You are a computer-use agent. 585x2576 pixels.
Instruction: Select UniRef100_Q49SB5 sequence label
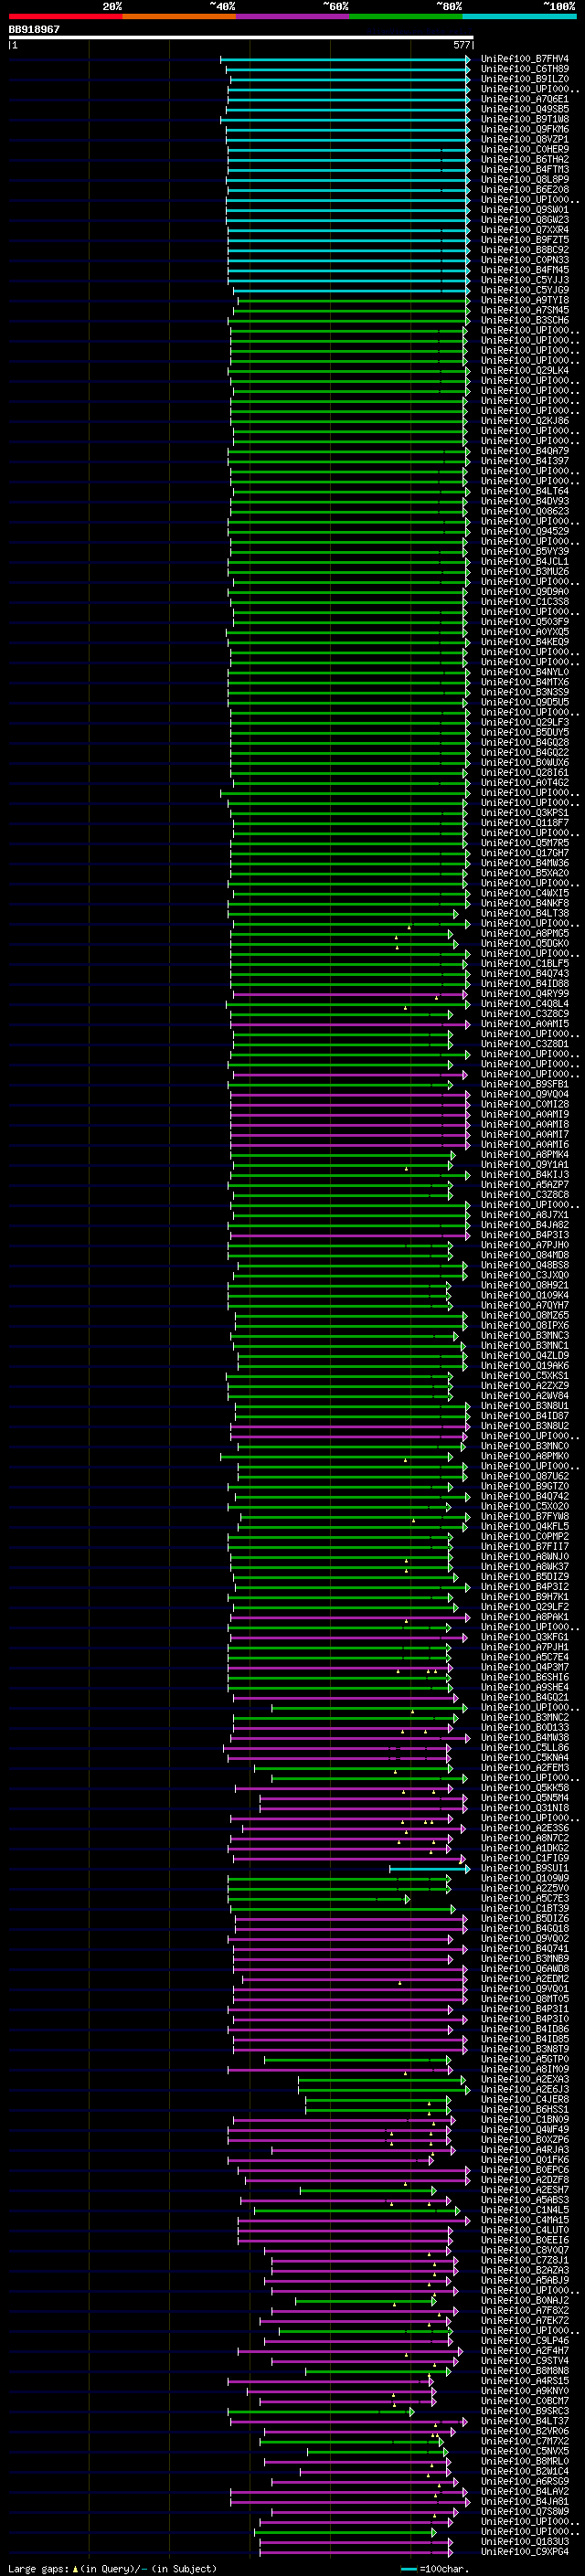point(525,109)
